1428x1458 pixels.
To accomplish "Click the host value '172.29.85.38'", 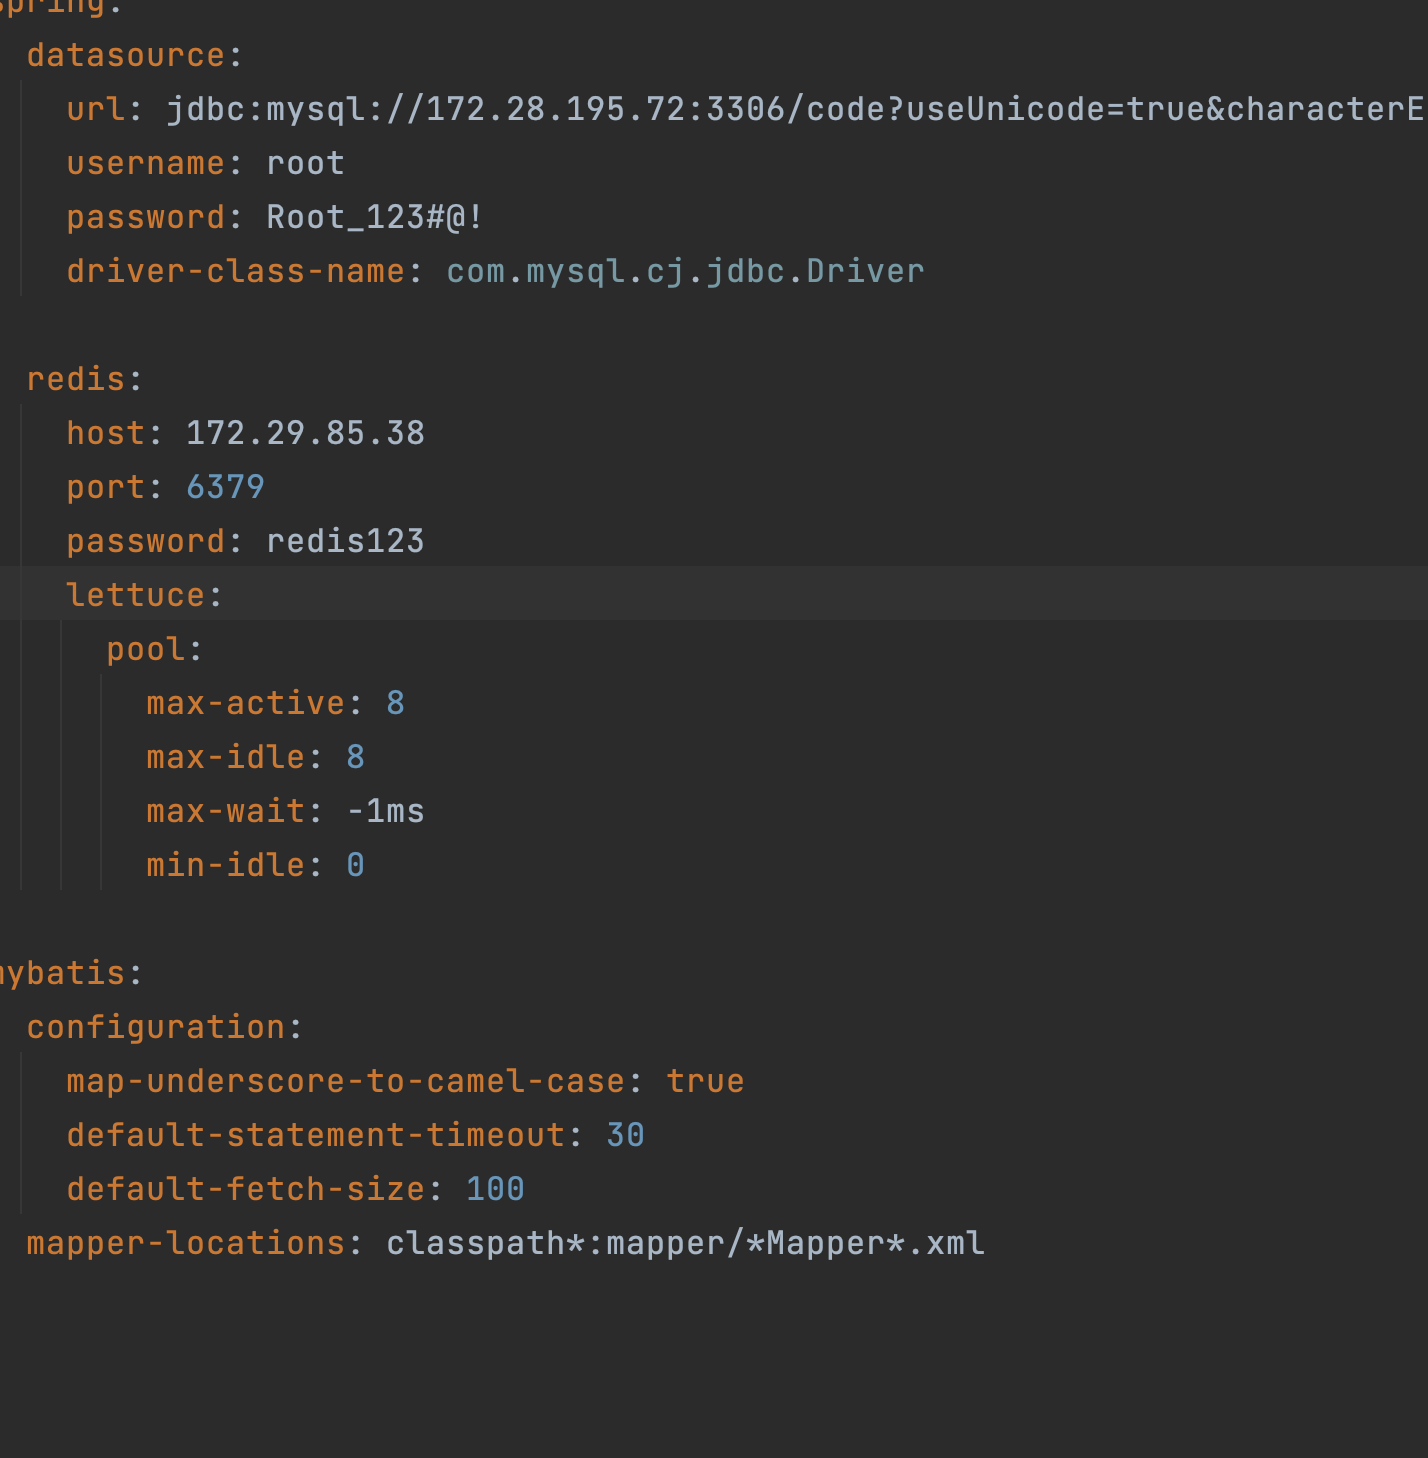I will point(305,433).
